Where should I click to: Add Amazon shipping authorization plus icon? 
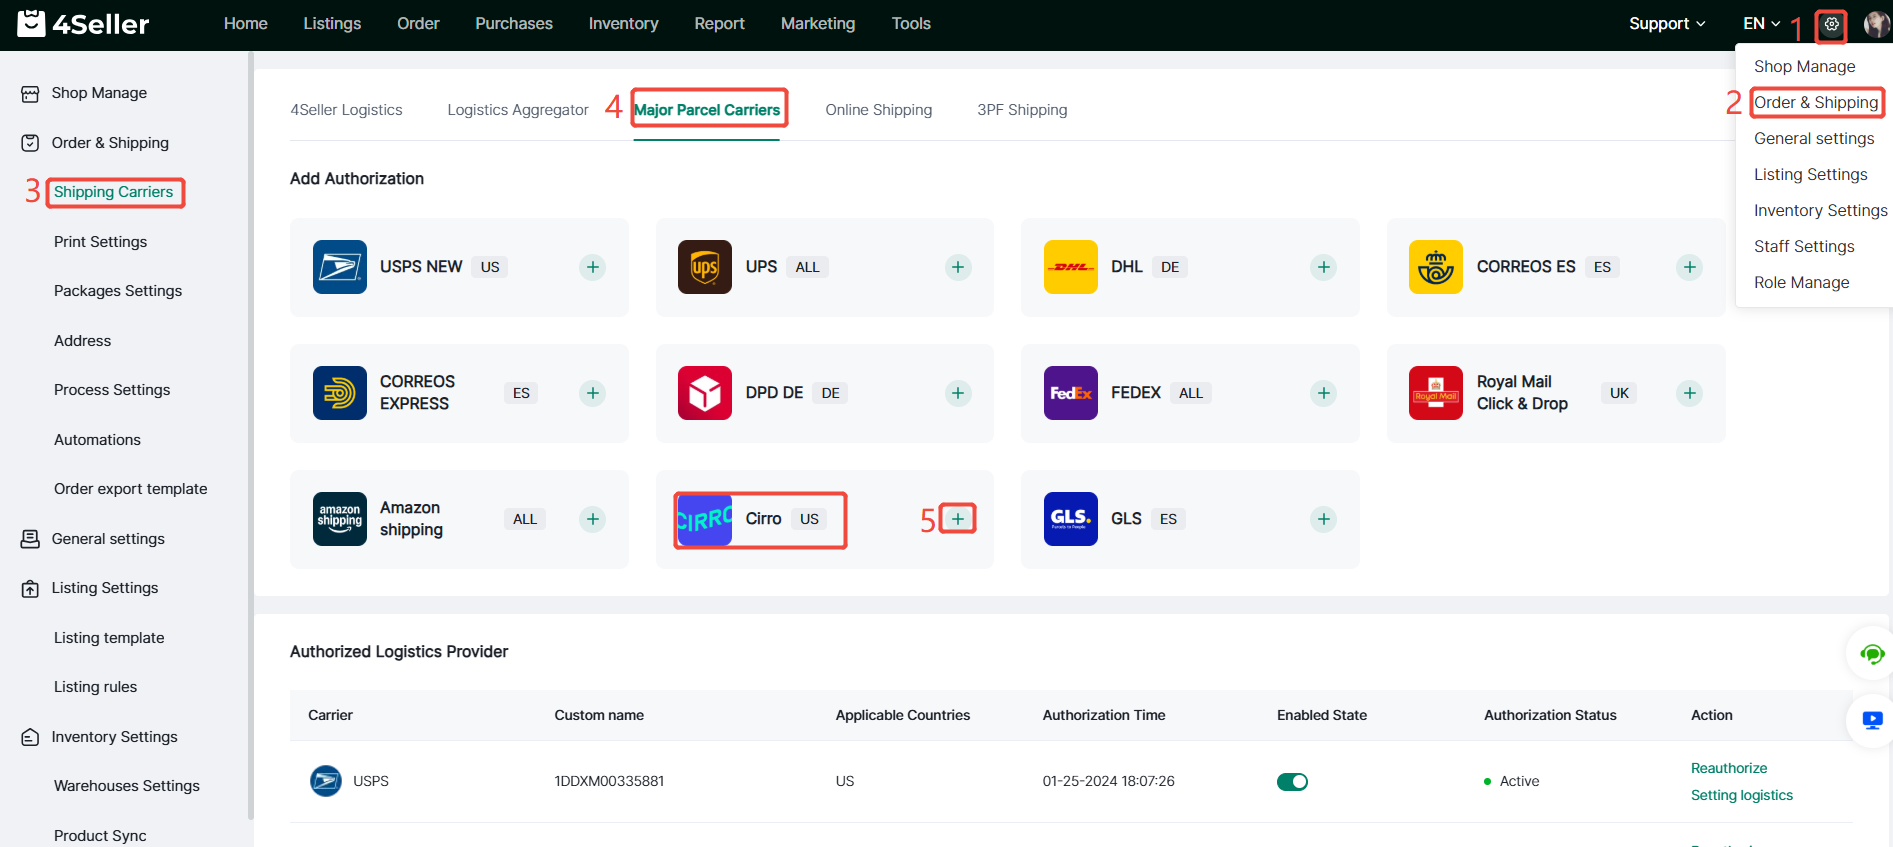click(593, 519)
